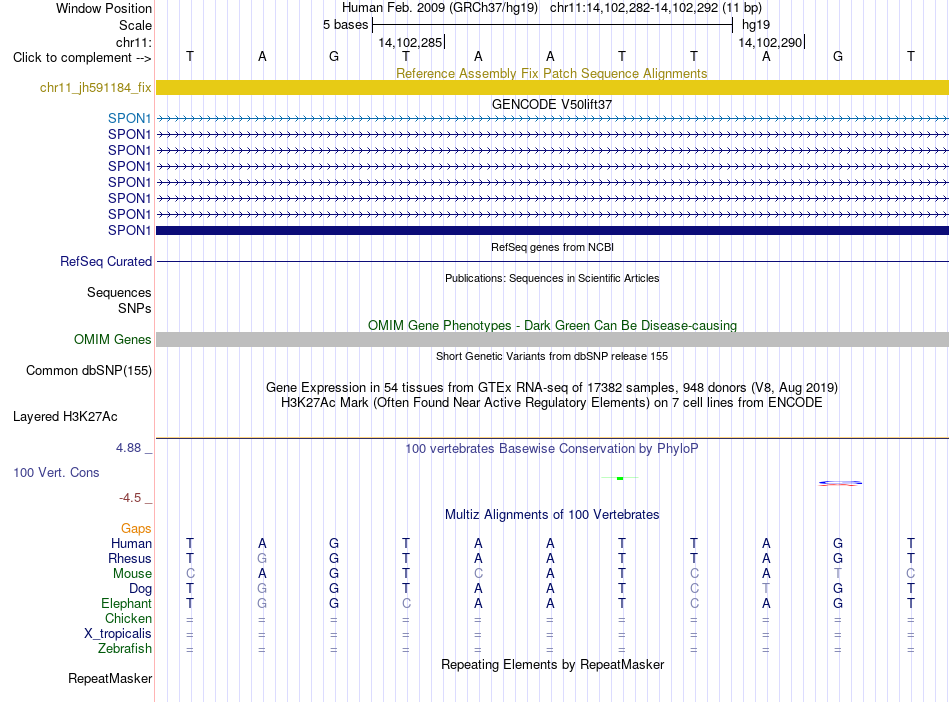Open the RefSeq genes from NCBI title
The width and height of the screenshot is (950, 702).
click(x=552, y=247)
